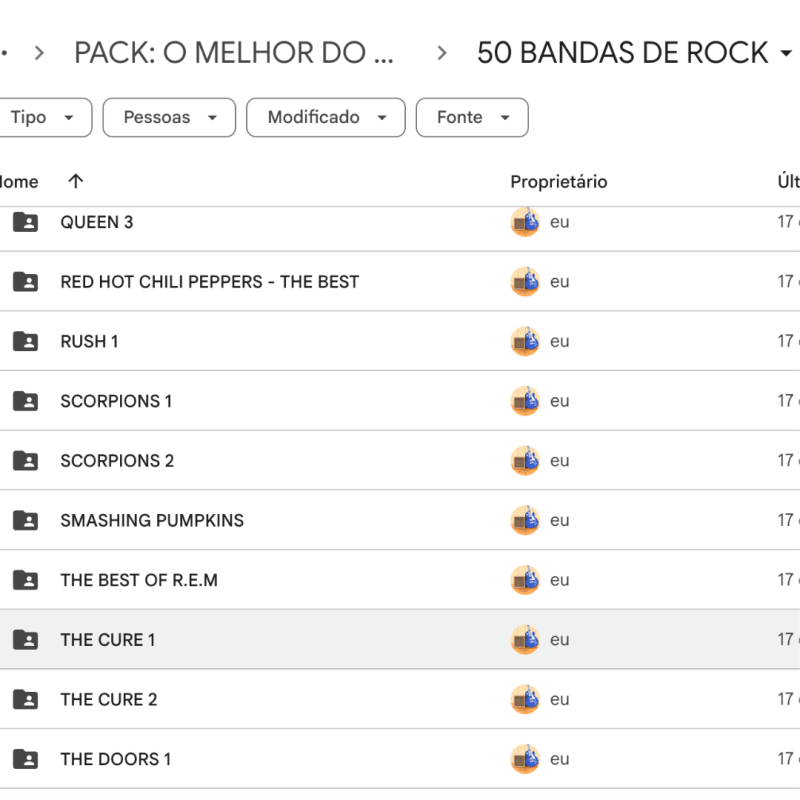Click owner avatar in THE CURE 1 row
This screenshot has height=800, width=800.
(x=525, y=640)
